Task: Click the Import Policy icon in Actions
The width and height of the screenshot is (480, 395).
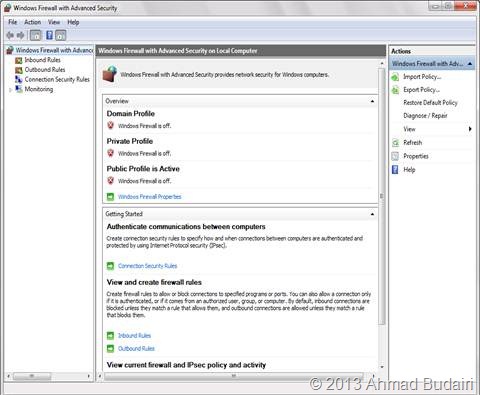Action: (395, 77)
